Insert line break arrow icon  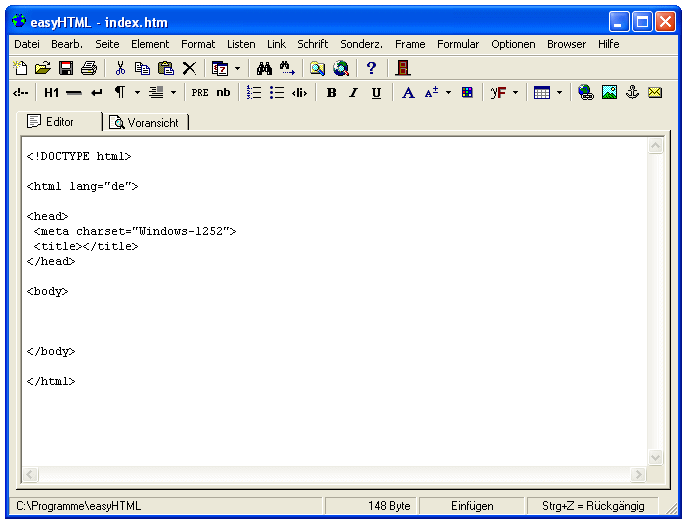97,93
